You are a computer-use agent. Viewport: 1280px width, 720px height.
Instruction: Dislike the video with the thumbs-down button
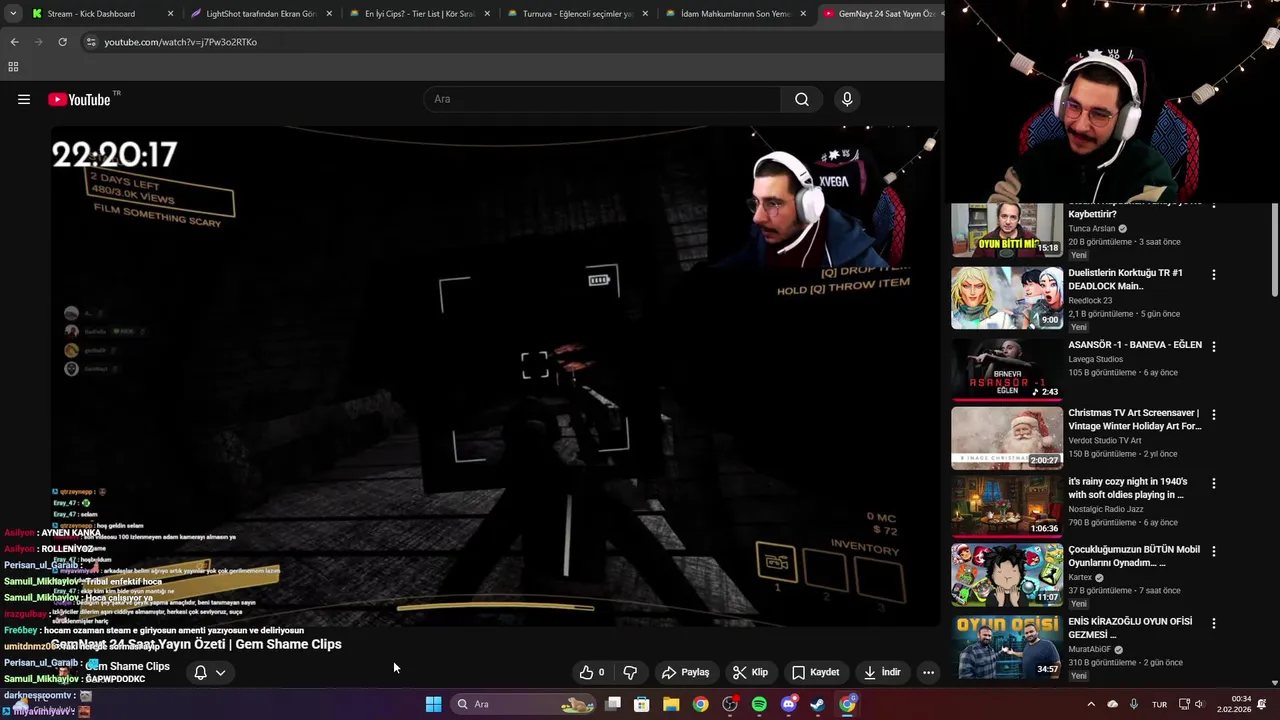point(630,672)
